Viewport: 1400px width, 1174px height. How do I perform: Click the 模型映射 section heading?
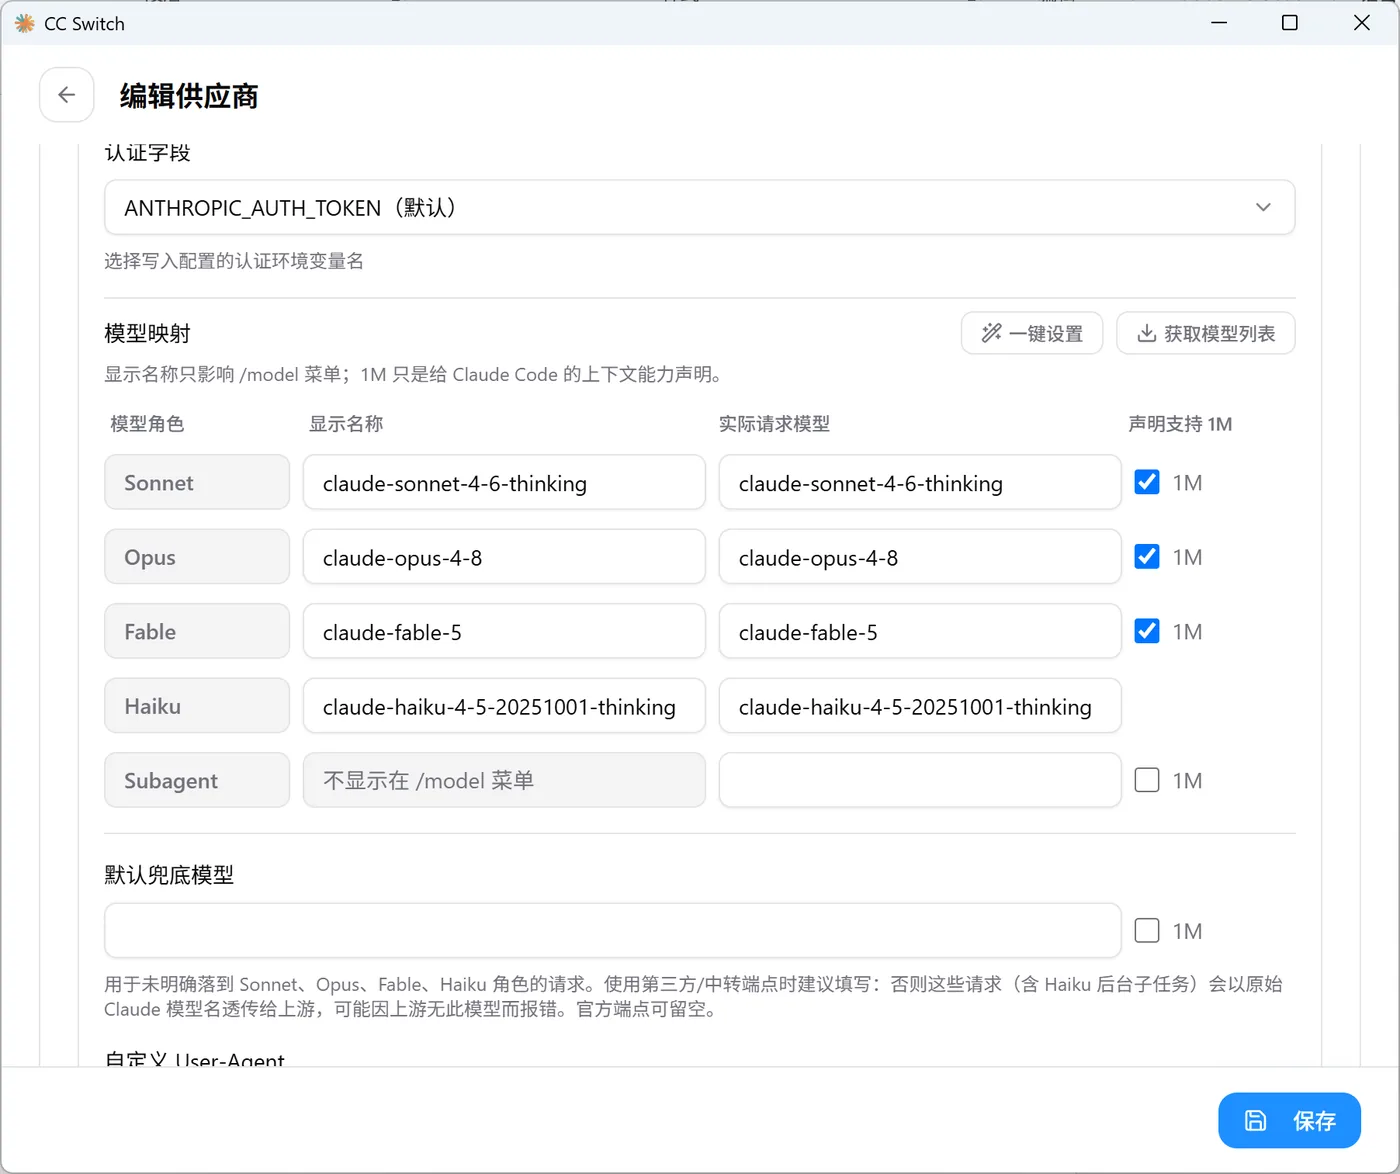[x=147, y=333]
